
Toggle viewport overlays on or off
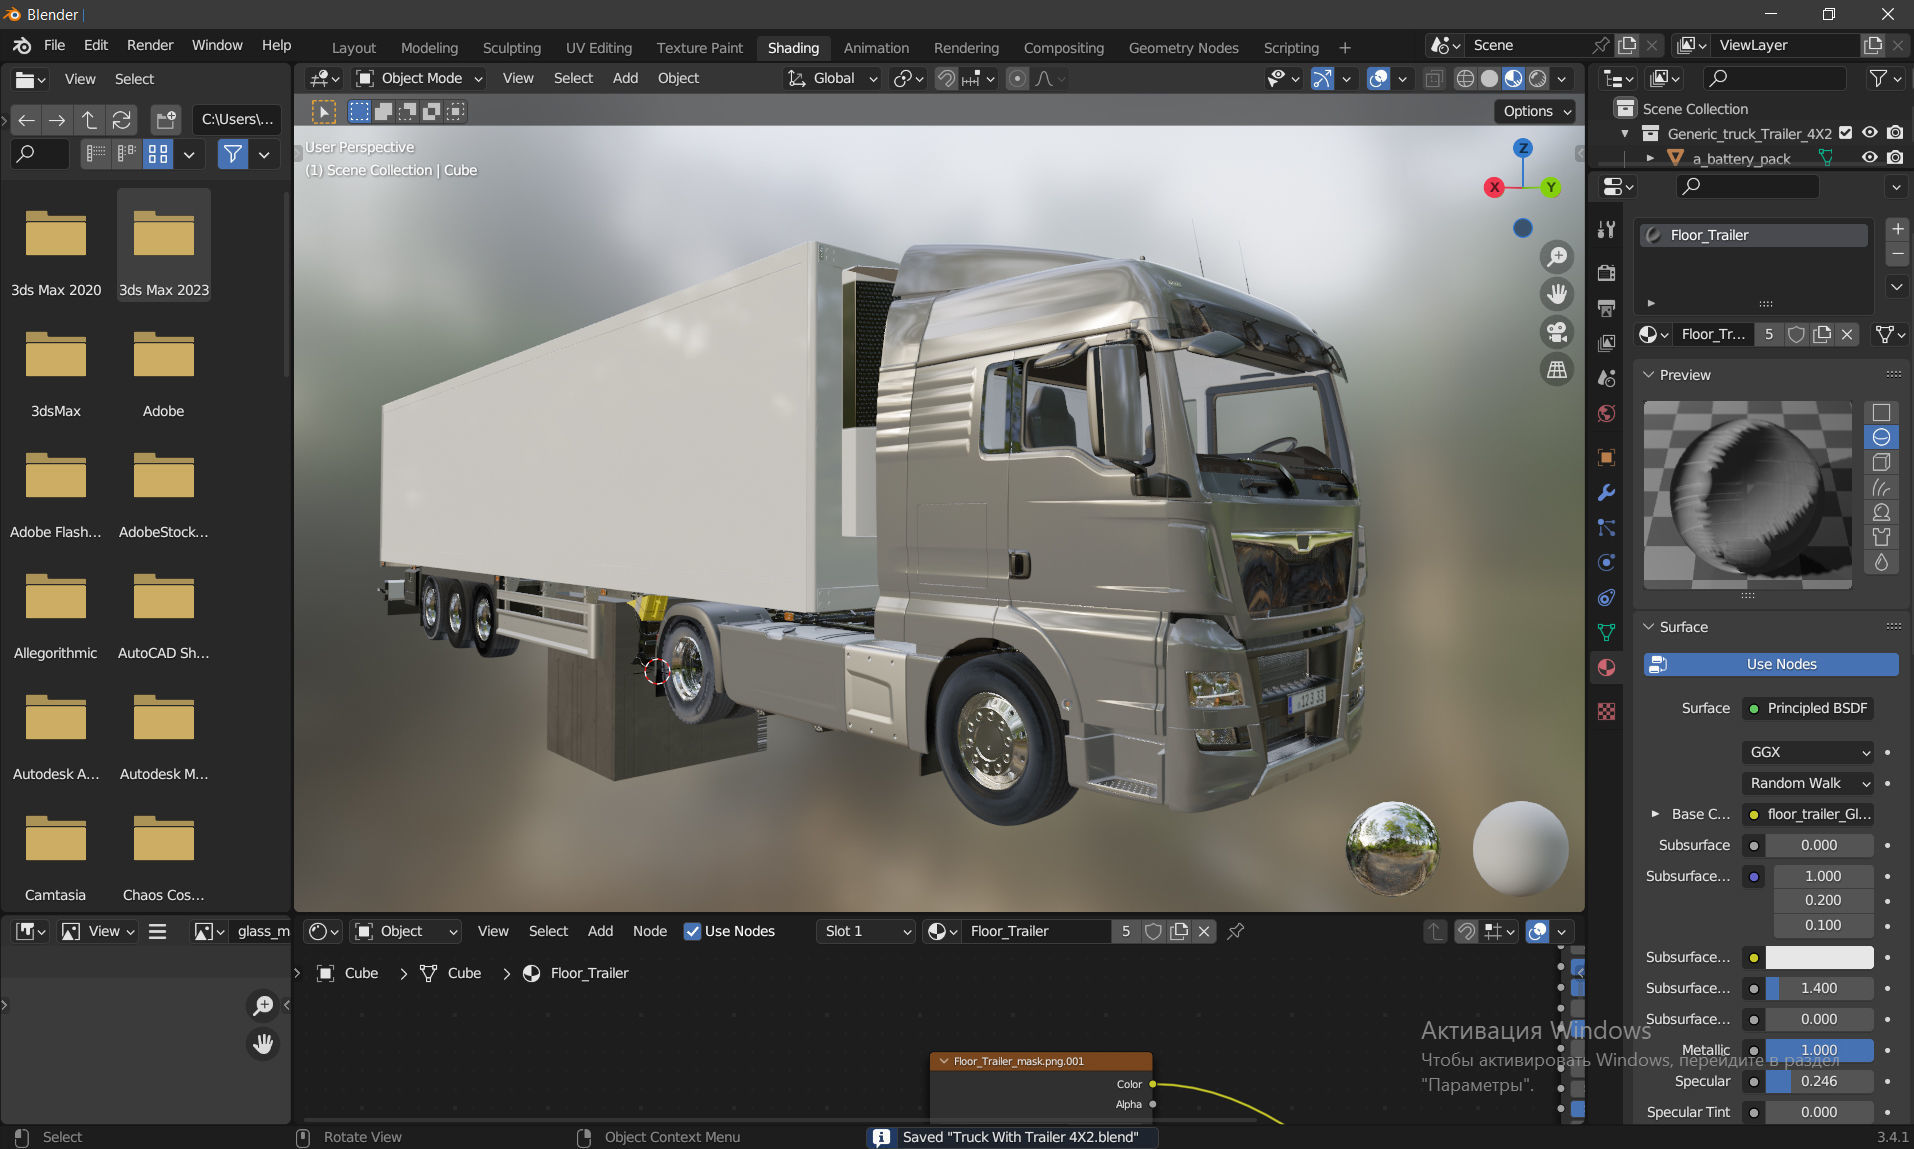(x=1378, y=78)
